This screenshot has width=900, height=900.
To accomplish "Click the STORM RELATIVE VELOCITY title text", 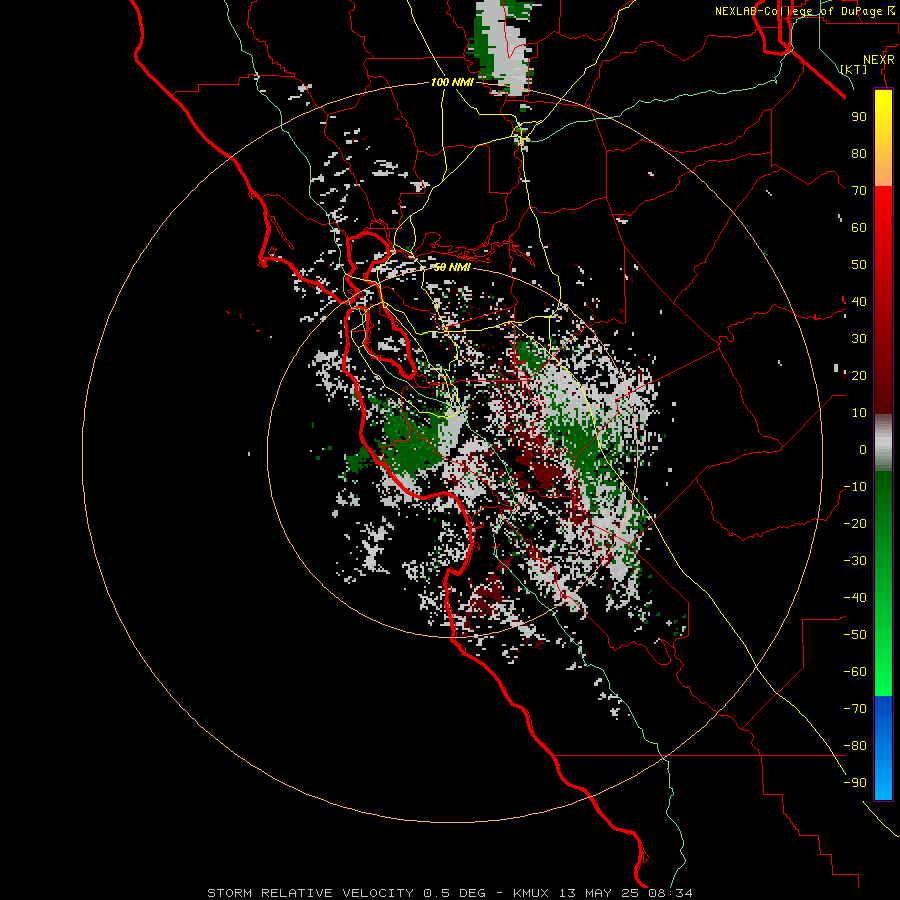I will 311,893.
